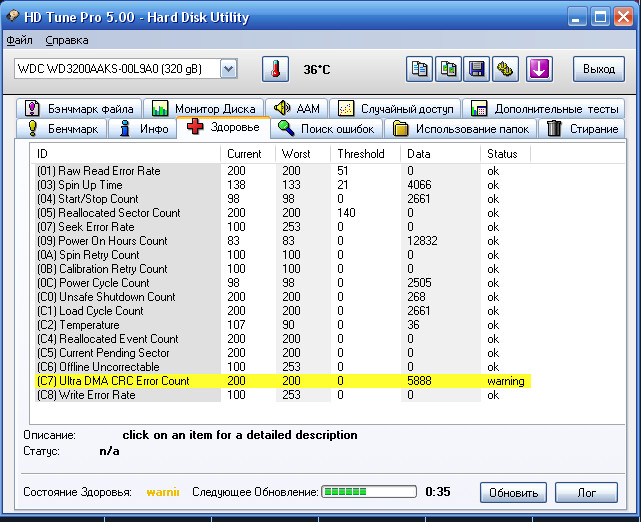Switch to the Монитор Диска tab
Image resolution: width=641 pixels, height=522 pixels.
point(203,109)
